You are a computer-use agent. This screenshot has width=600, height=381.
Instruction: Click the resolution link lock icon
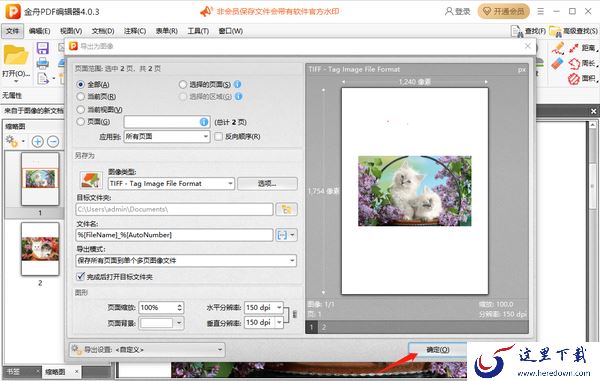294,314
